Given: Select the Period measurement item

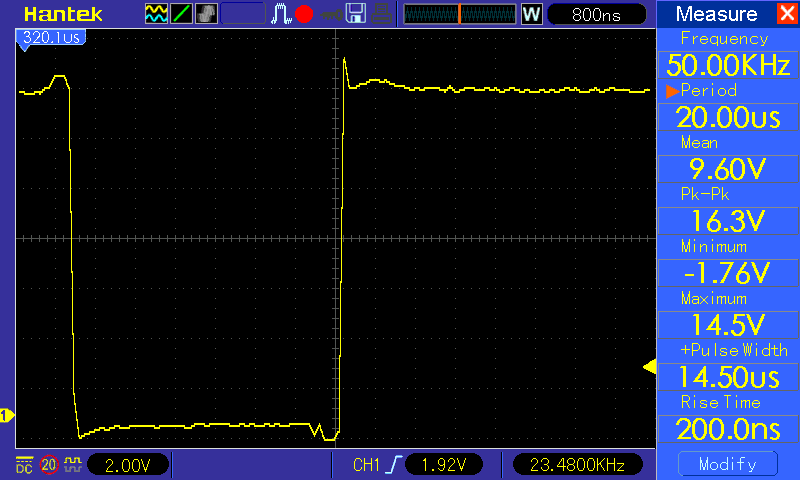Looking at the screenshot, I should [709, 91].
